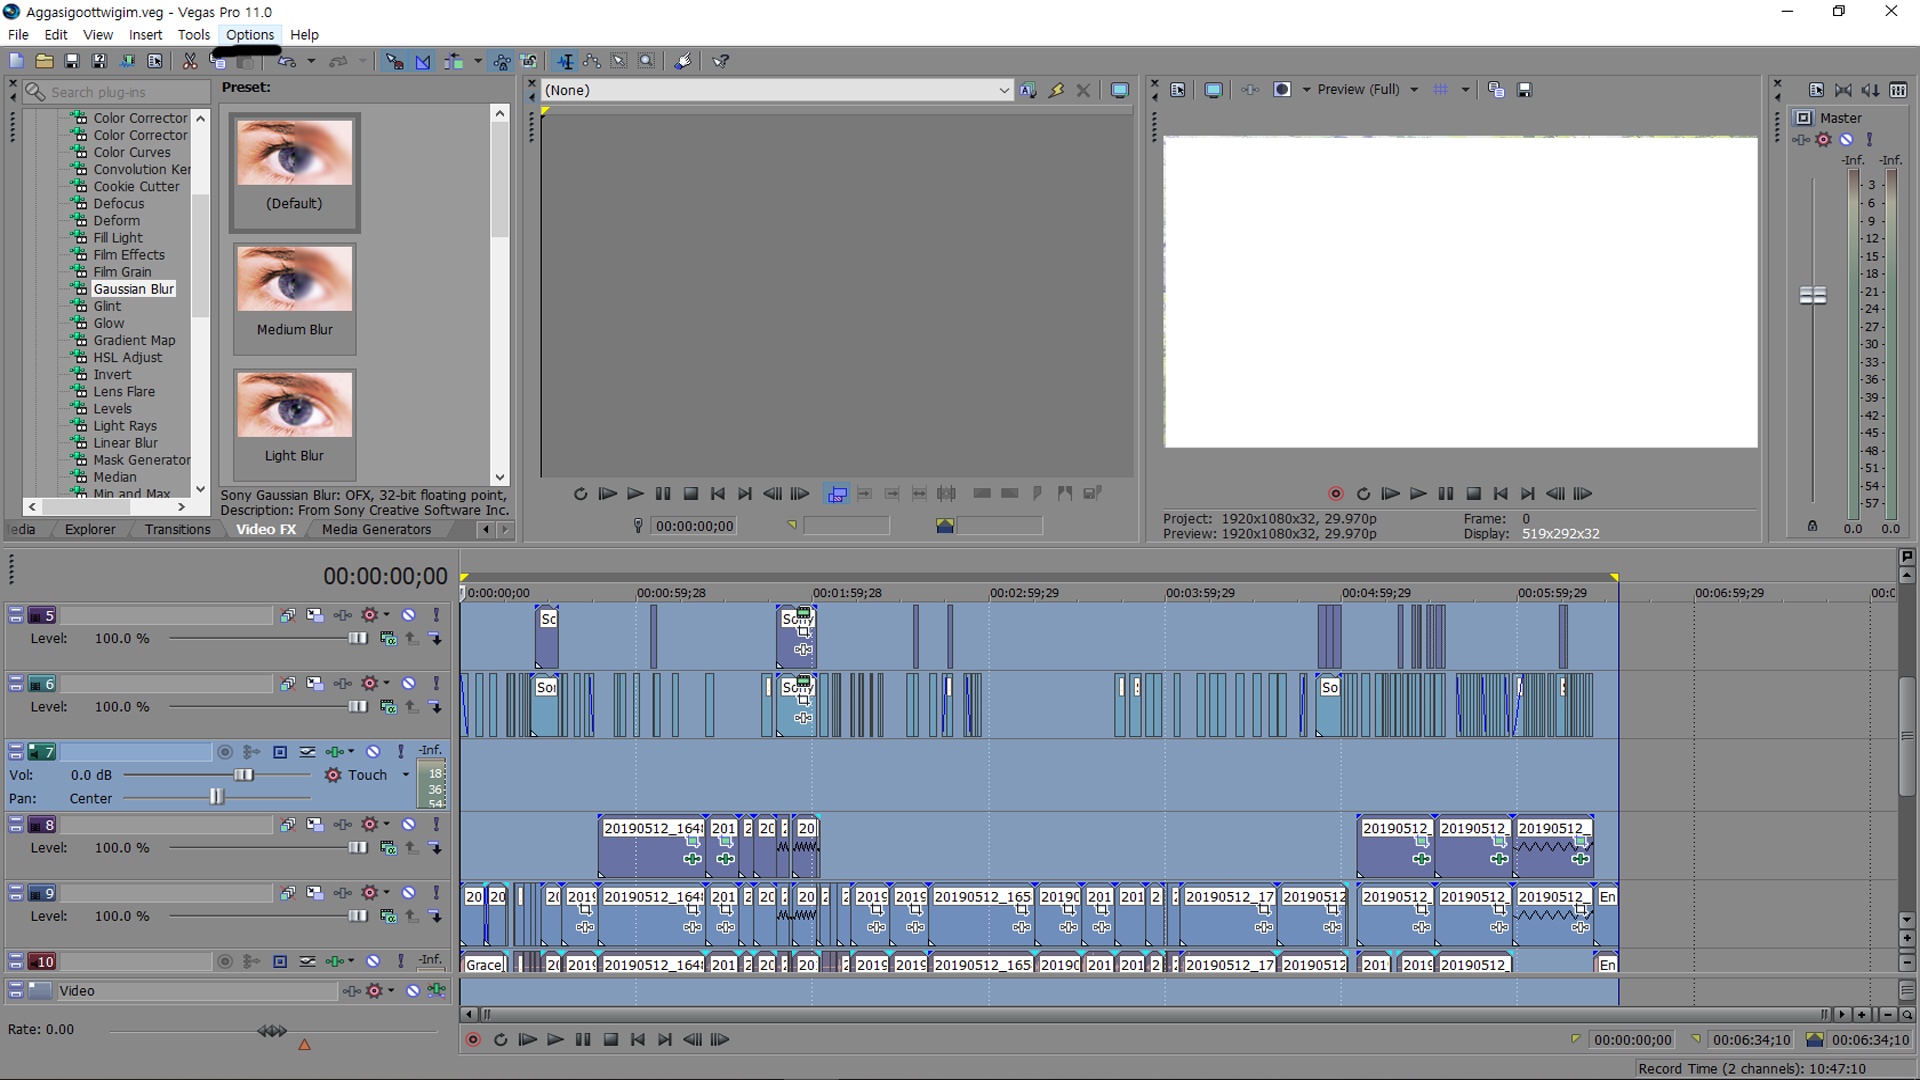The image size is (1920, 1080).
Task: Click the Cut scissors toolbar icon
Action: pos(189,61)
